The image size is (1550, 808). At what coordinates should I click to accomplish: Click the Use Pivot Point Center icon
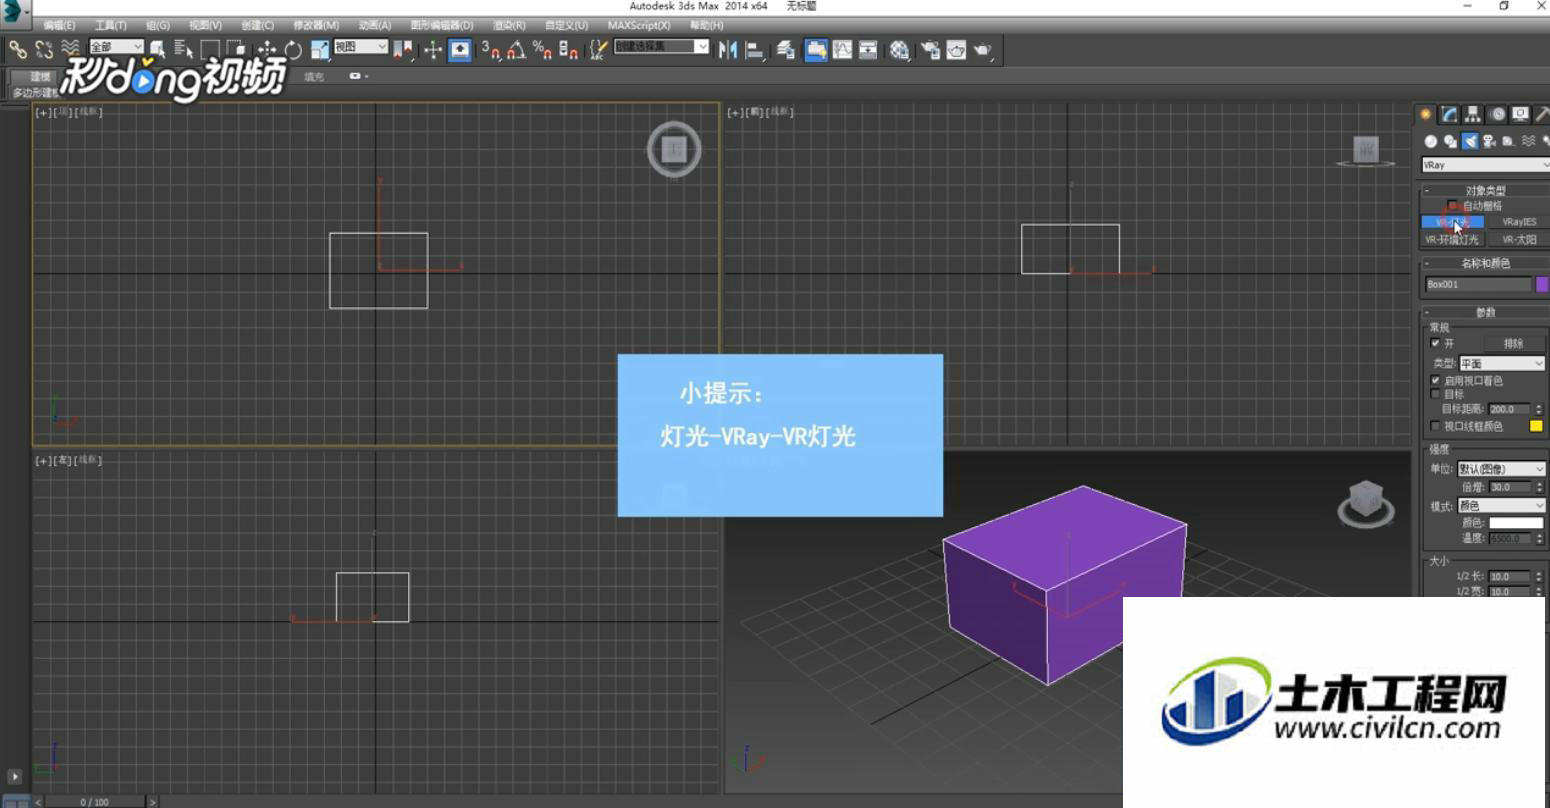(403, 50)
